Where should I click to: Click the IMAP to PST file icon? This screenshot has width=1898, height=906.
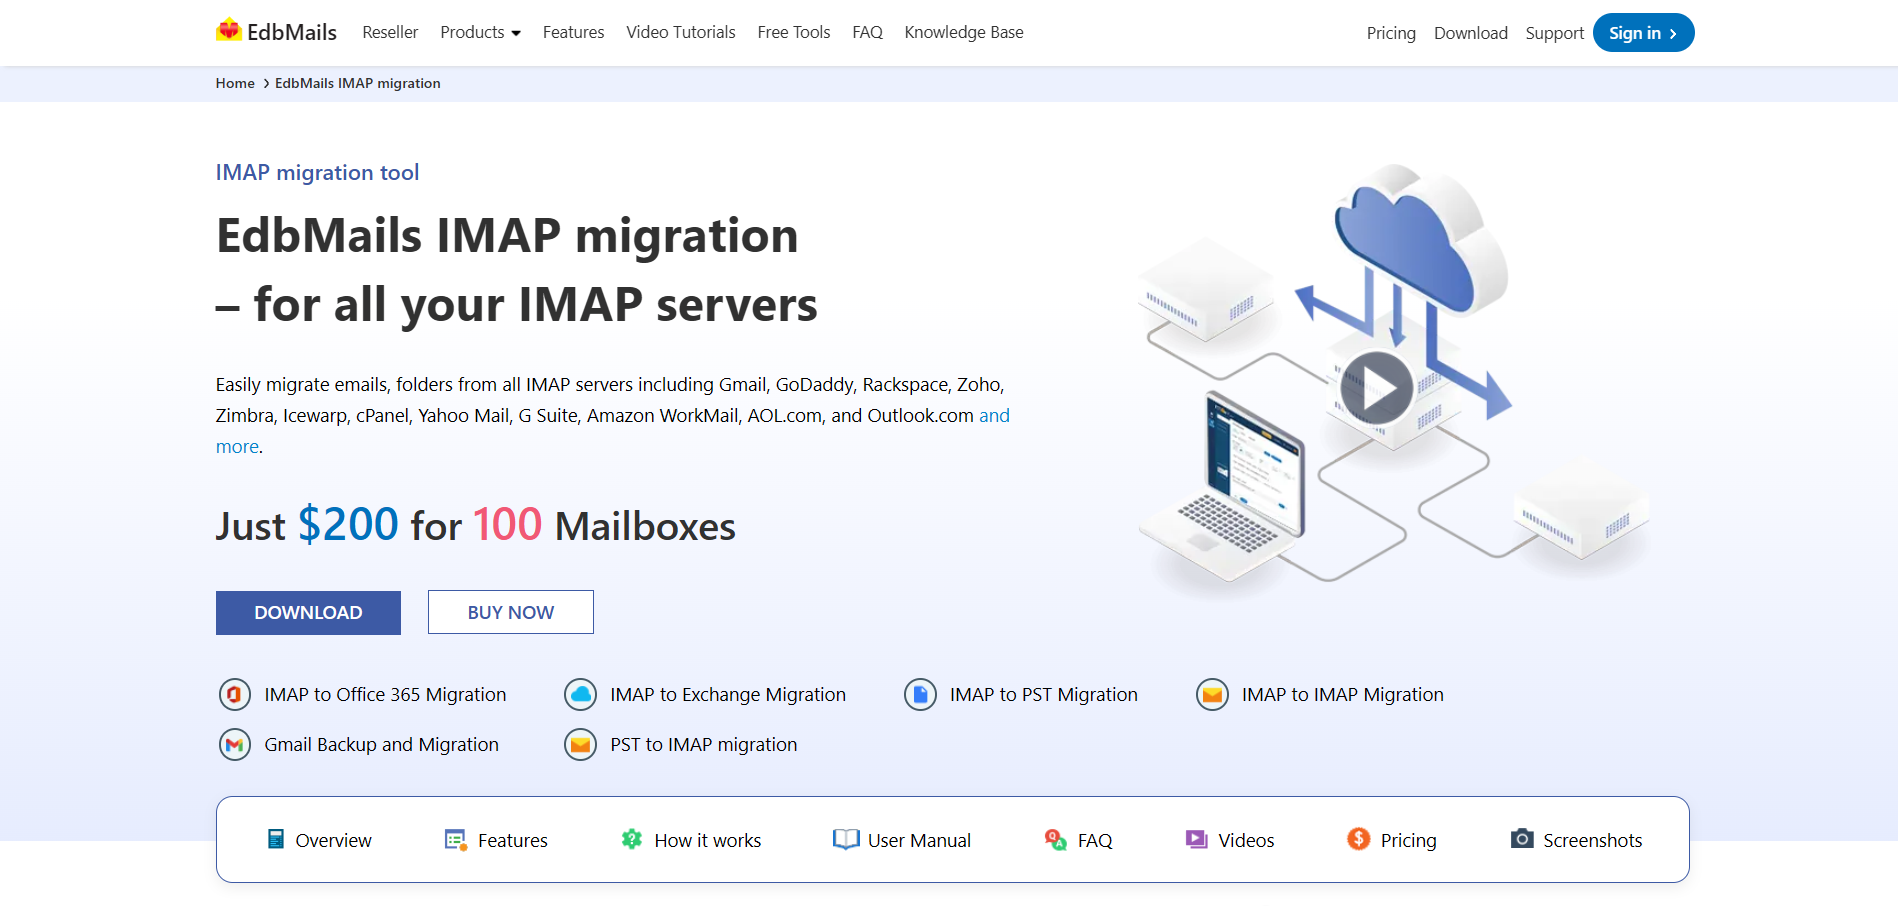click(x=920, y=694)
